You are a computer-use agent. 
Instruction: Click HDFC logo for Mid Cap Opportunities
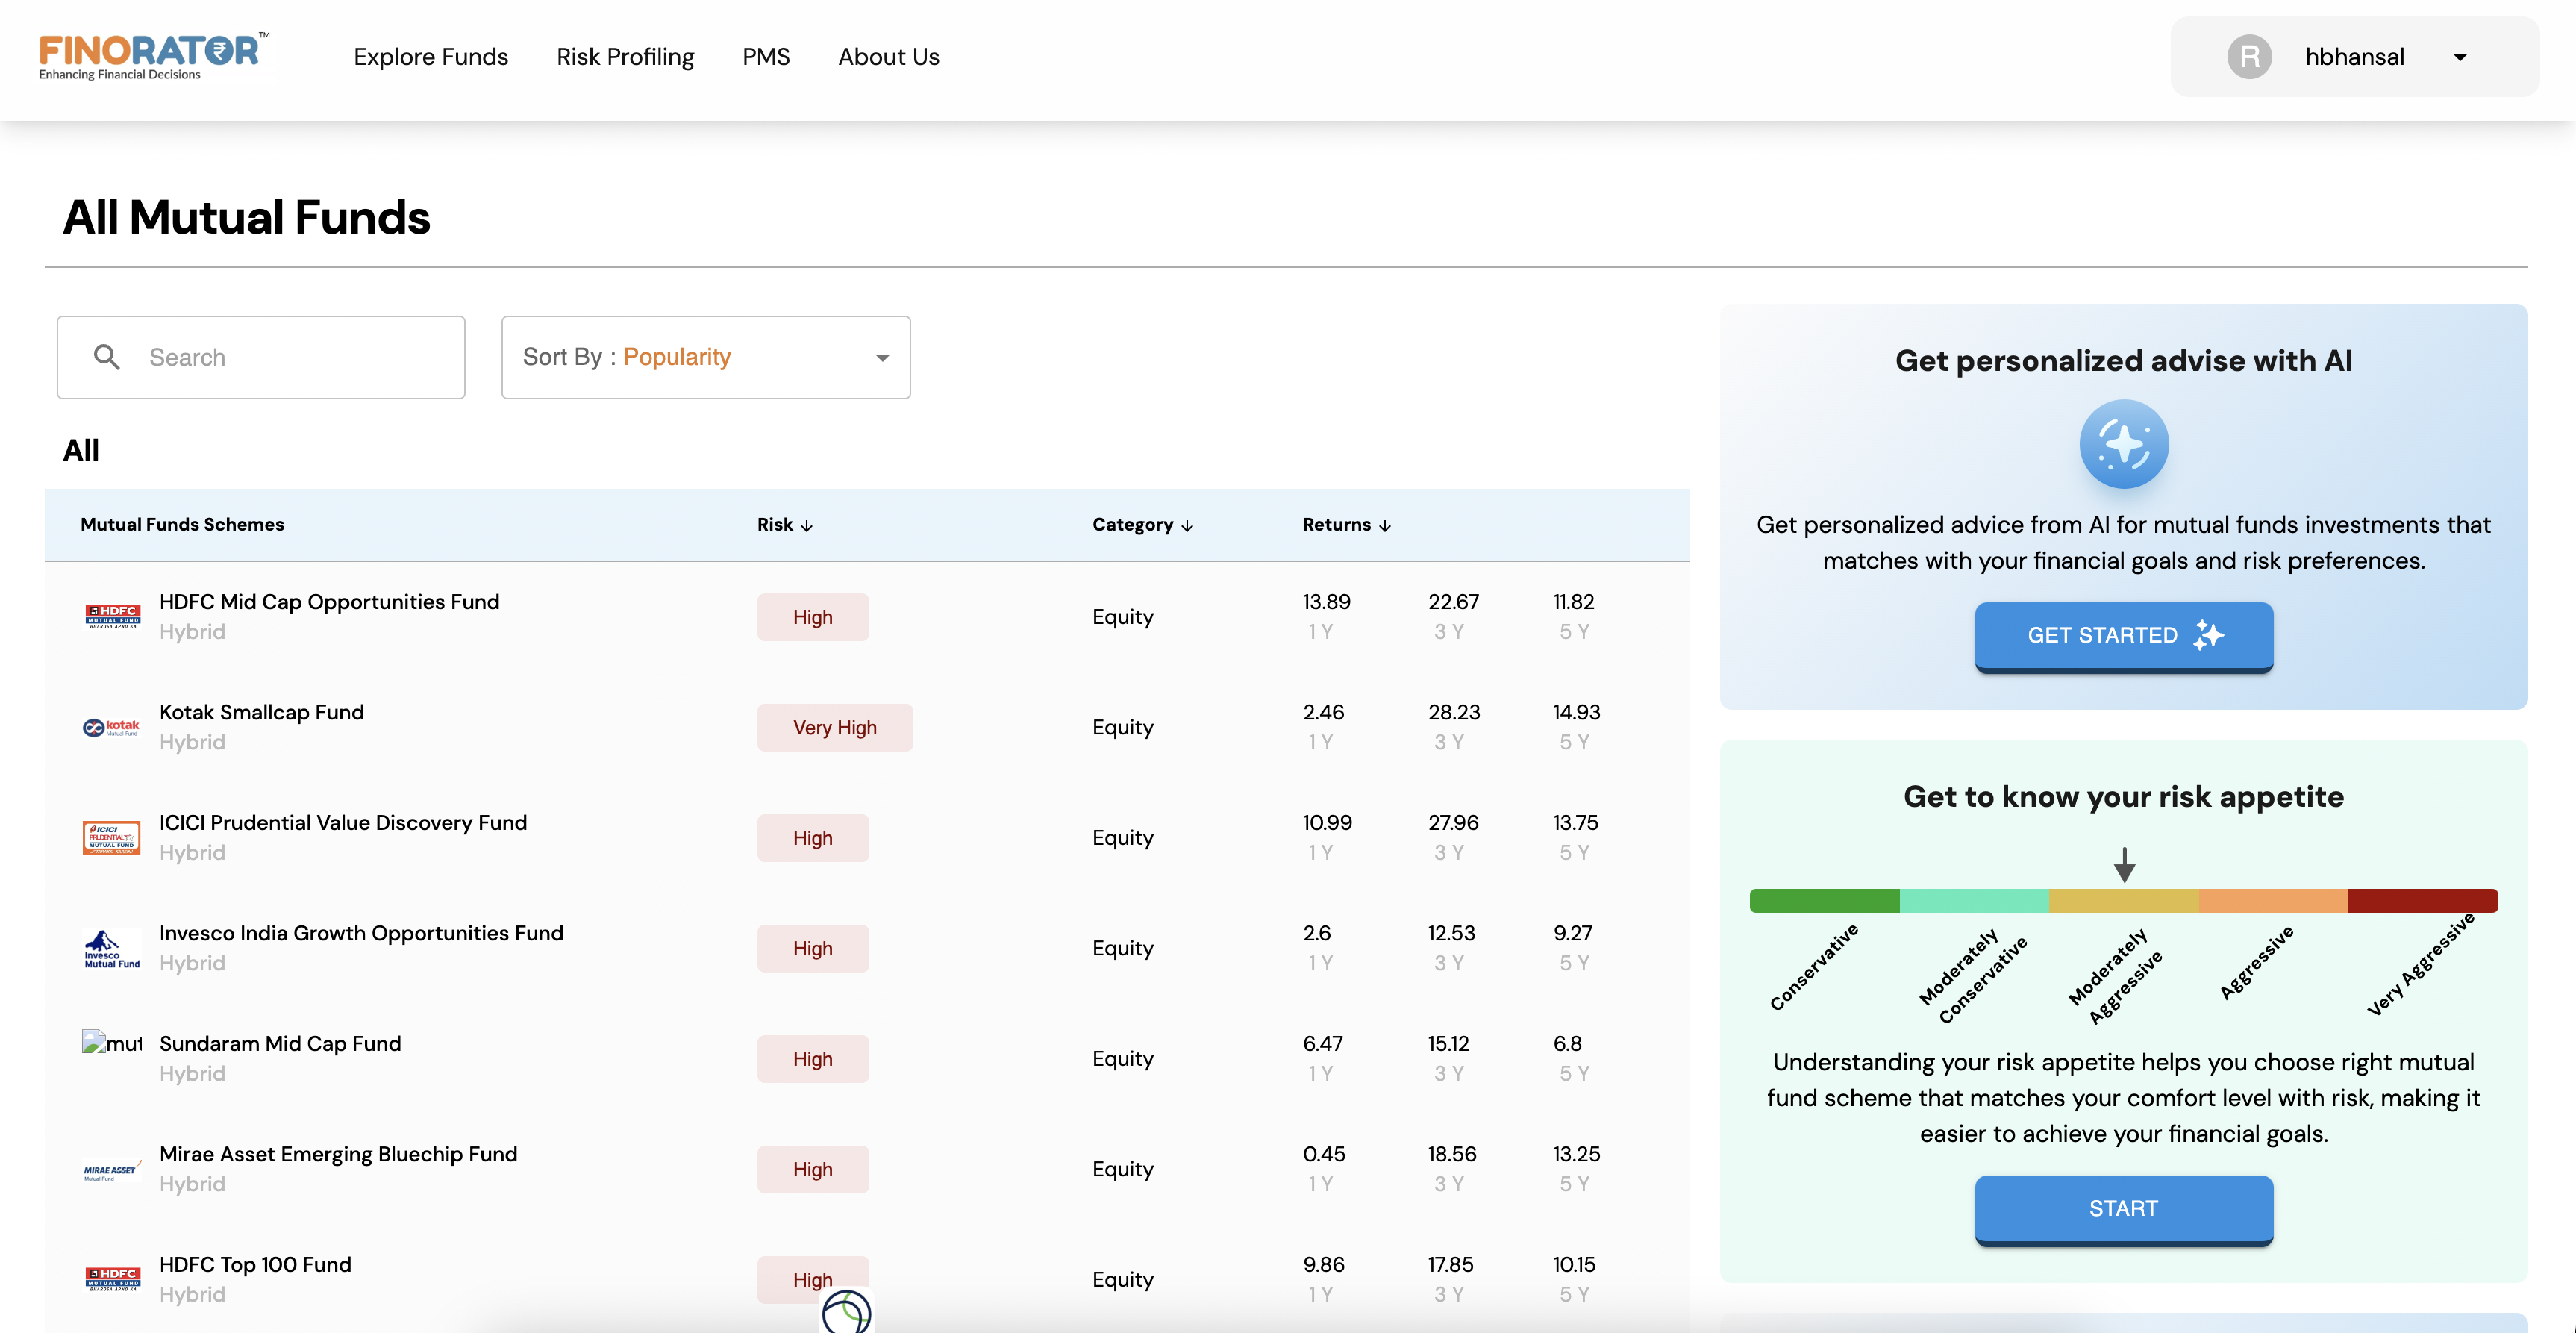point(112,616)
